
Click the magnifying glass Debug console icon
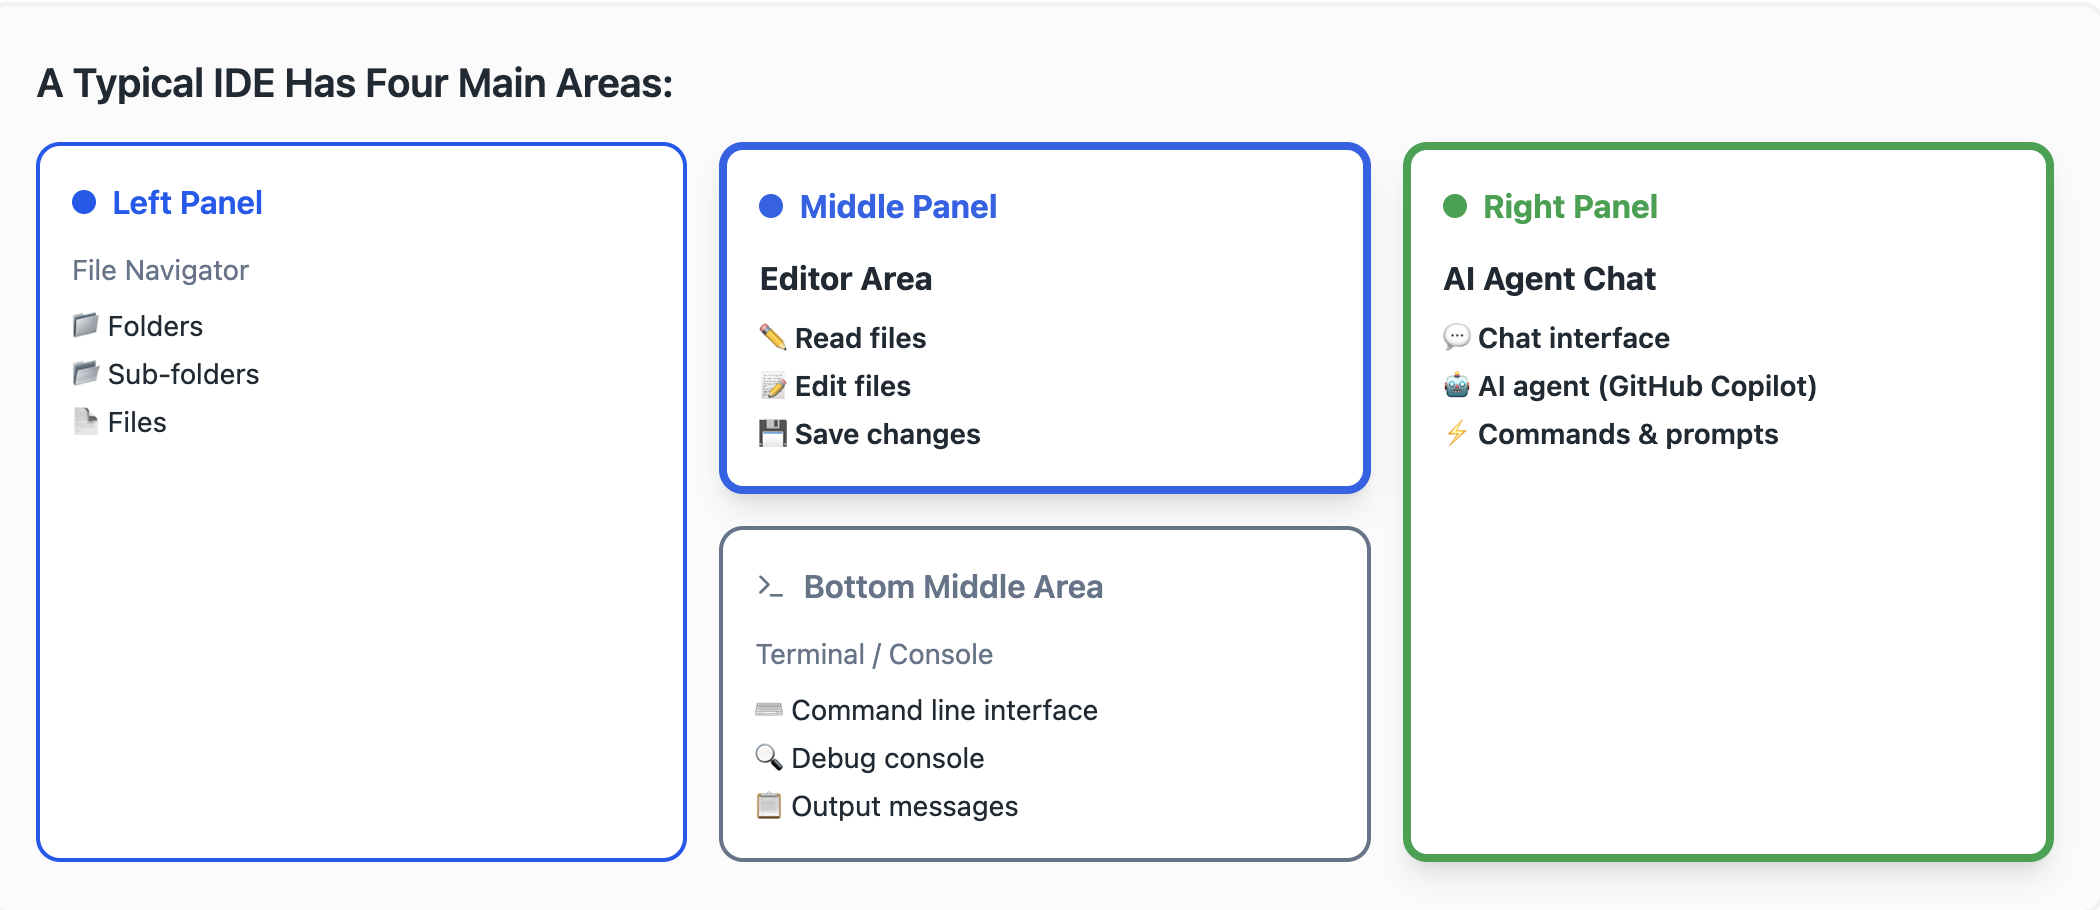[768, 757]
